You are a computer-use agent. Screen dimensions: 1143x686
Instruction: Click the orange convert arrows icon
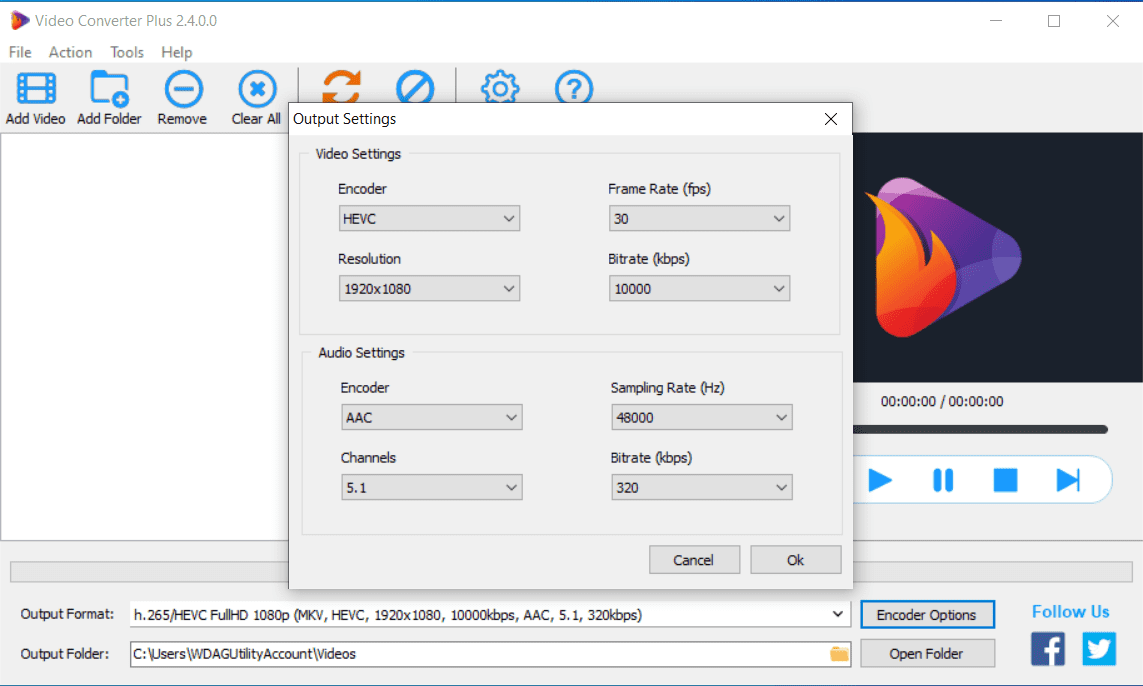point(342,87)
